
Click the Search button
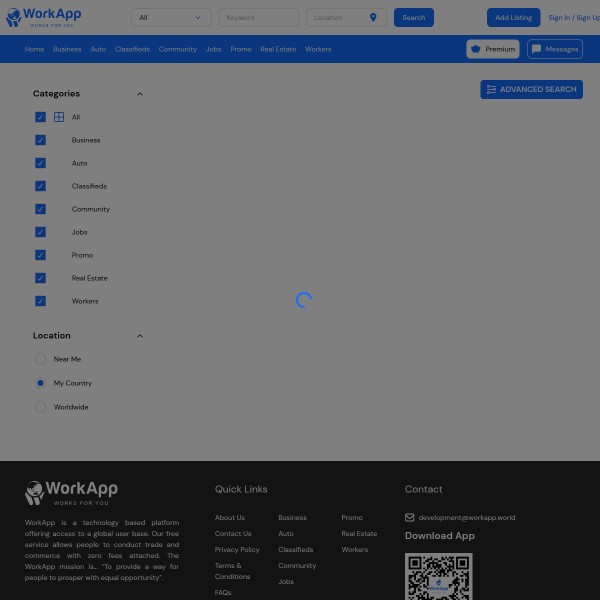414,18
